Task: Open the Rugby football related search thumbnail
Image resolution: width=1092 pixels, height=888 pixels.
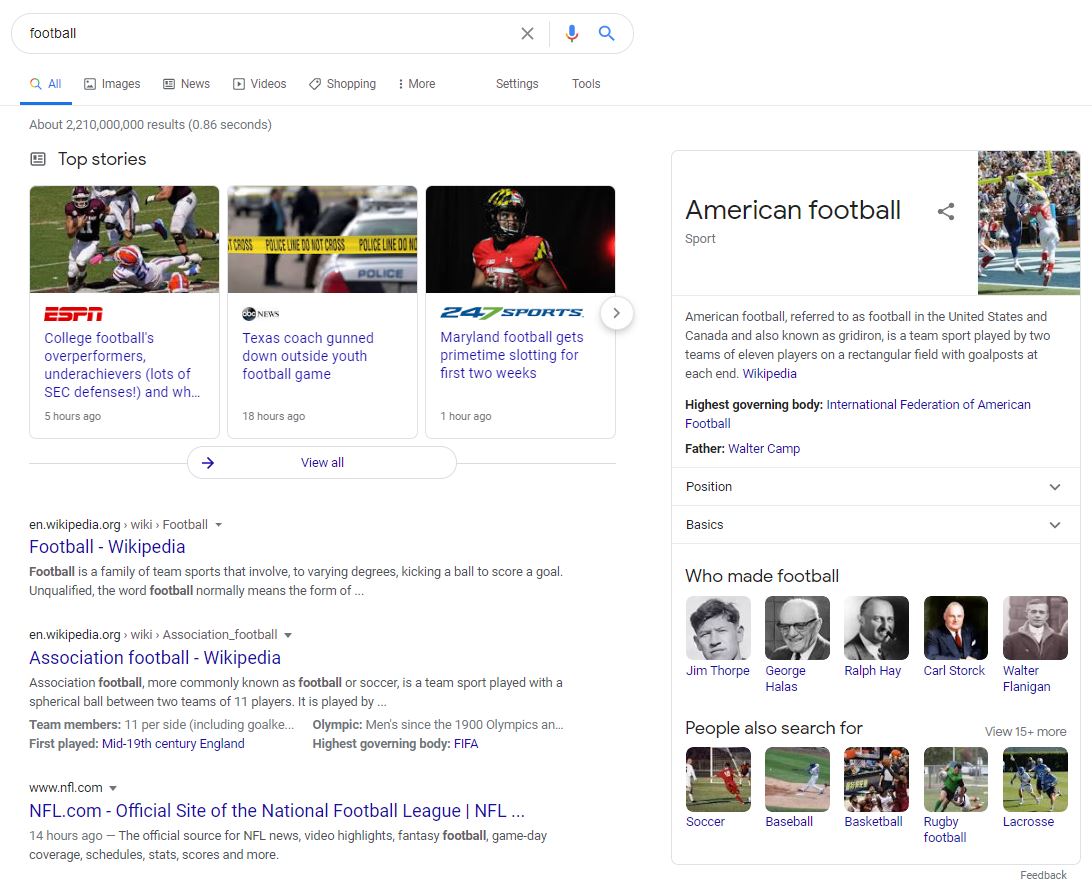Action: coord(956,779)
